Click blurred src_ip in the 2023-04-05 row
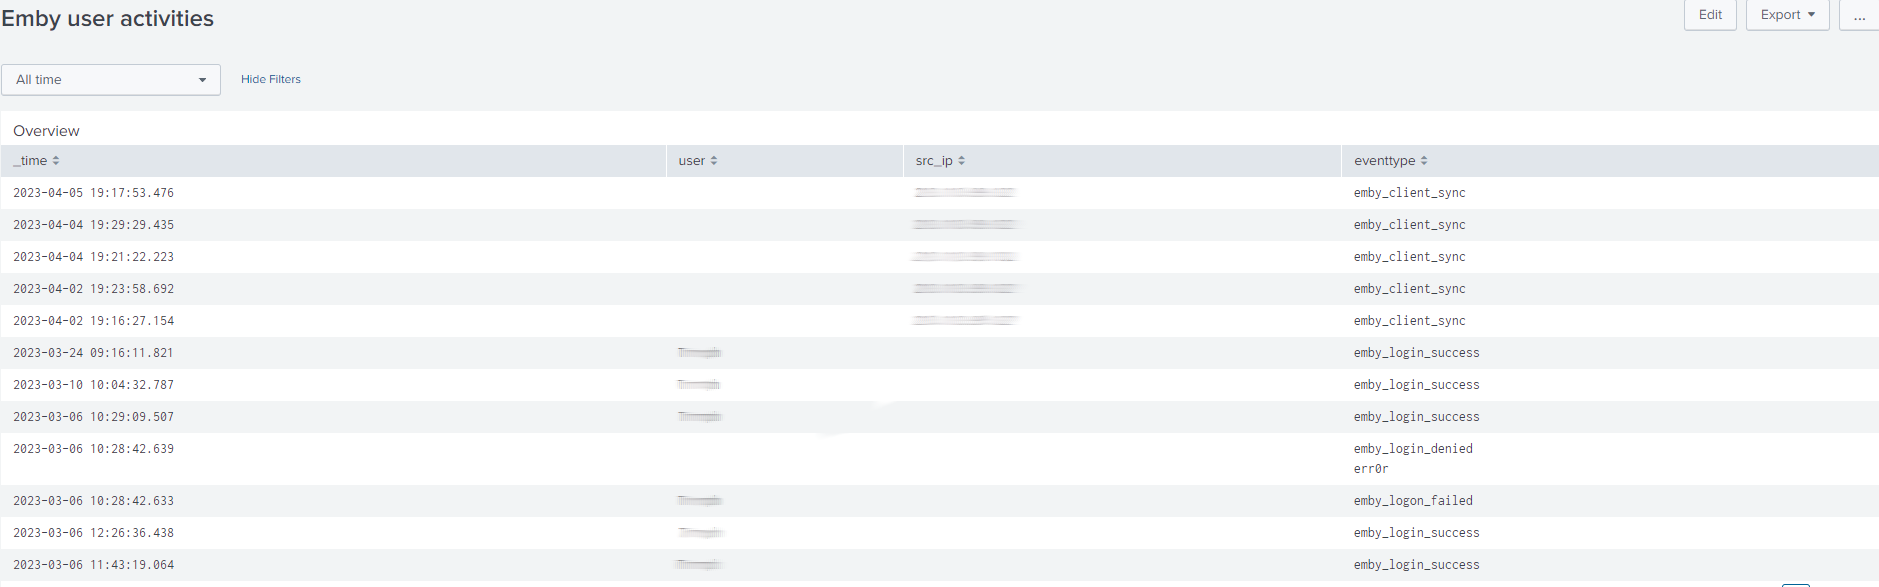The width and height of the screenshot is (1879, 587). click(965, 192)
